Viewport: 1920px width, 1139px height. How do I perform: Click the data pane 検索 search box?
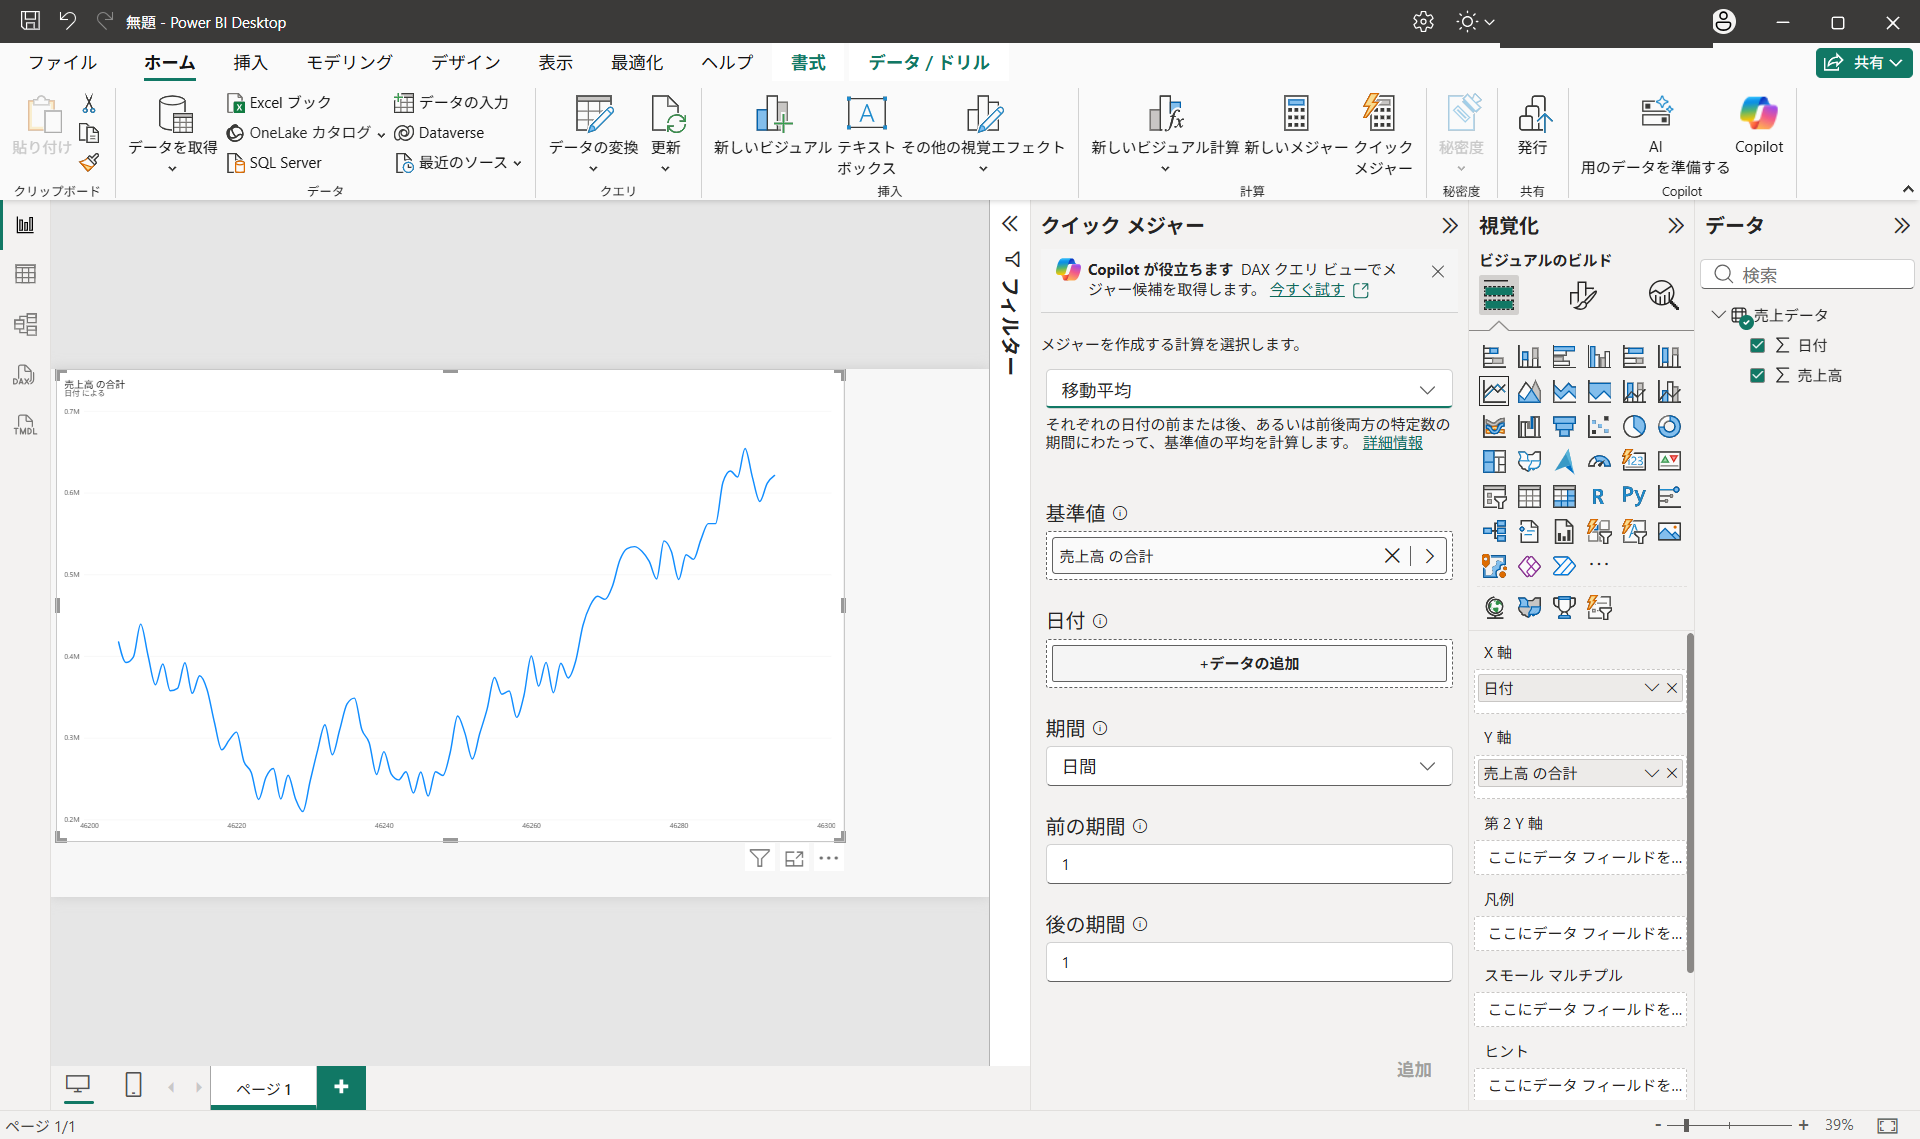(x=1807, y=274)
